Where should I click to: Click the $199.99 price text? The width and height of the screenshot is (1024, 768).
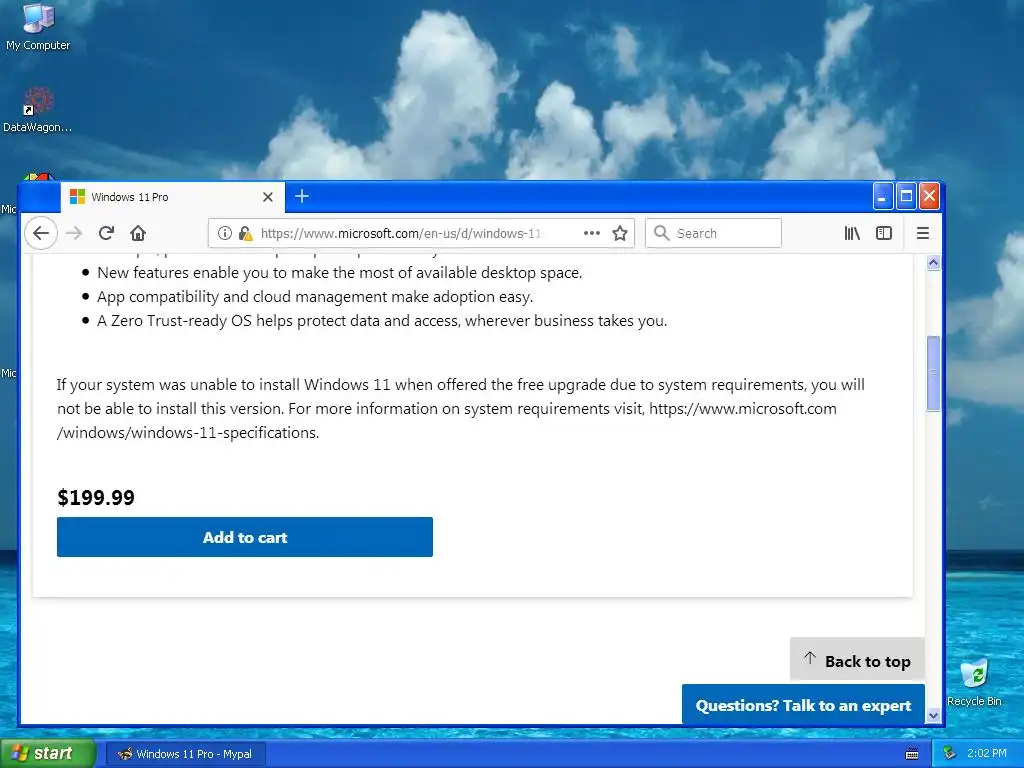[96, 498]
